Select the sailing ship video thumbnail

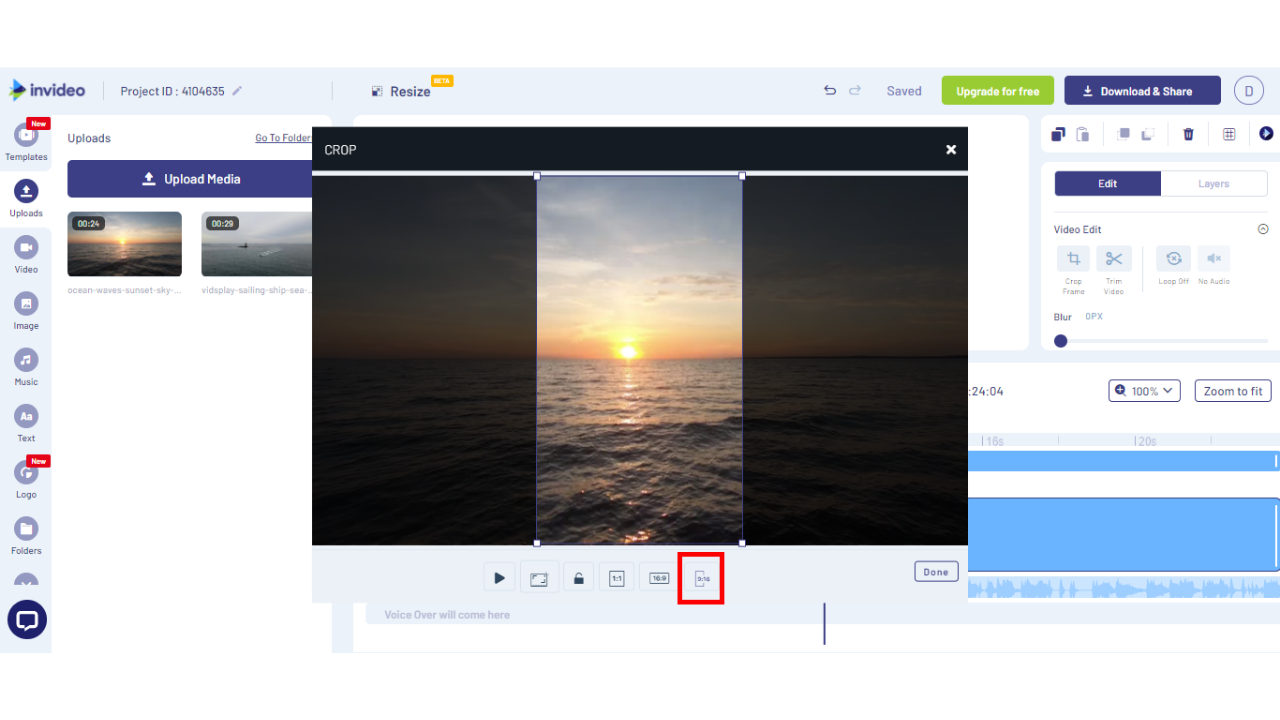[x=256, y=243]
